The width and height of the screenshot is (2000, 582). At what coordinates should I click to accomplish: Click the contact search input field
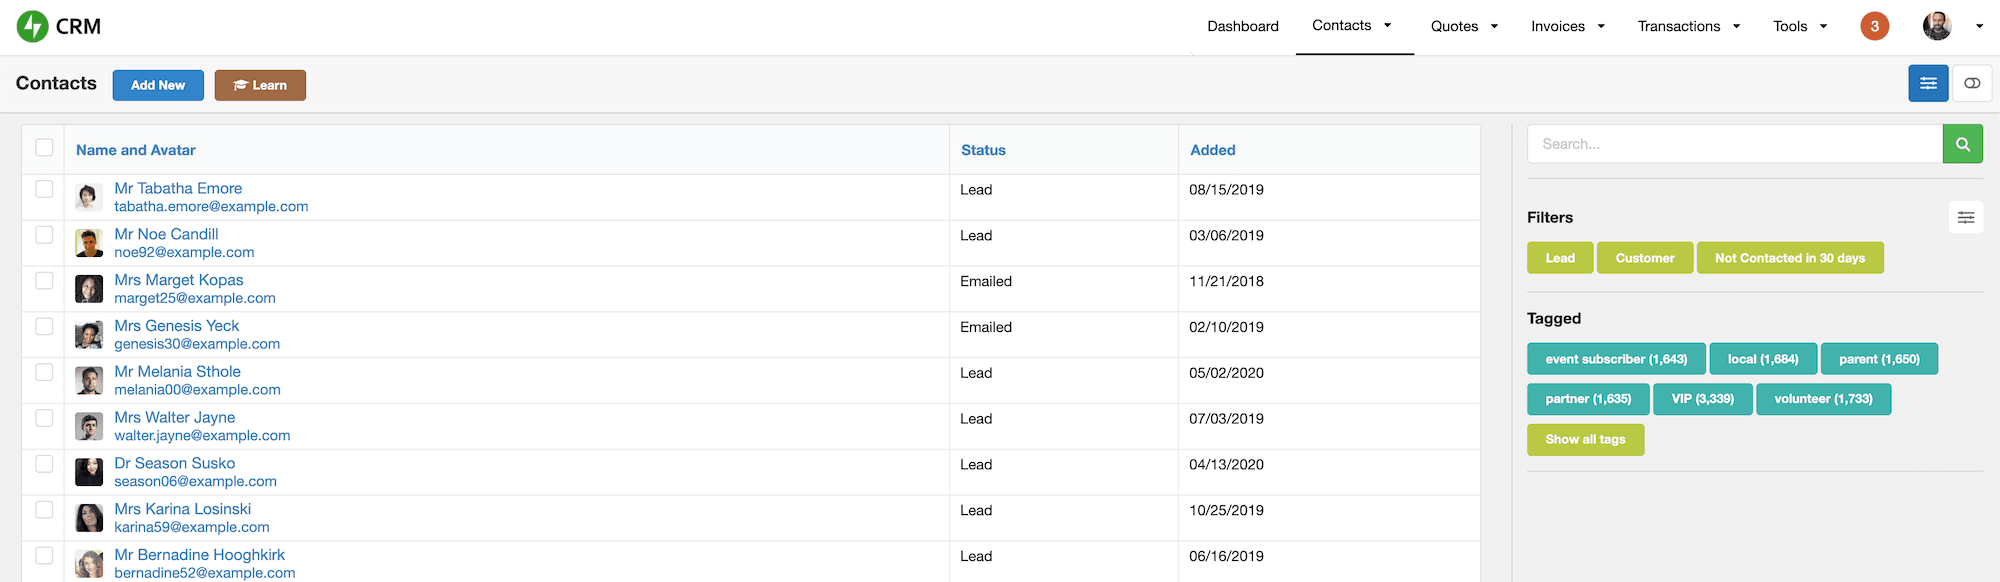[1735, 144]
